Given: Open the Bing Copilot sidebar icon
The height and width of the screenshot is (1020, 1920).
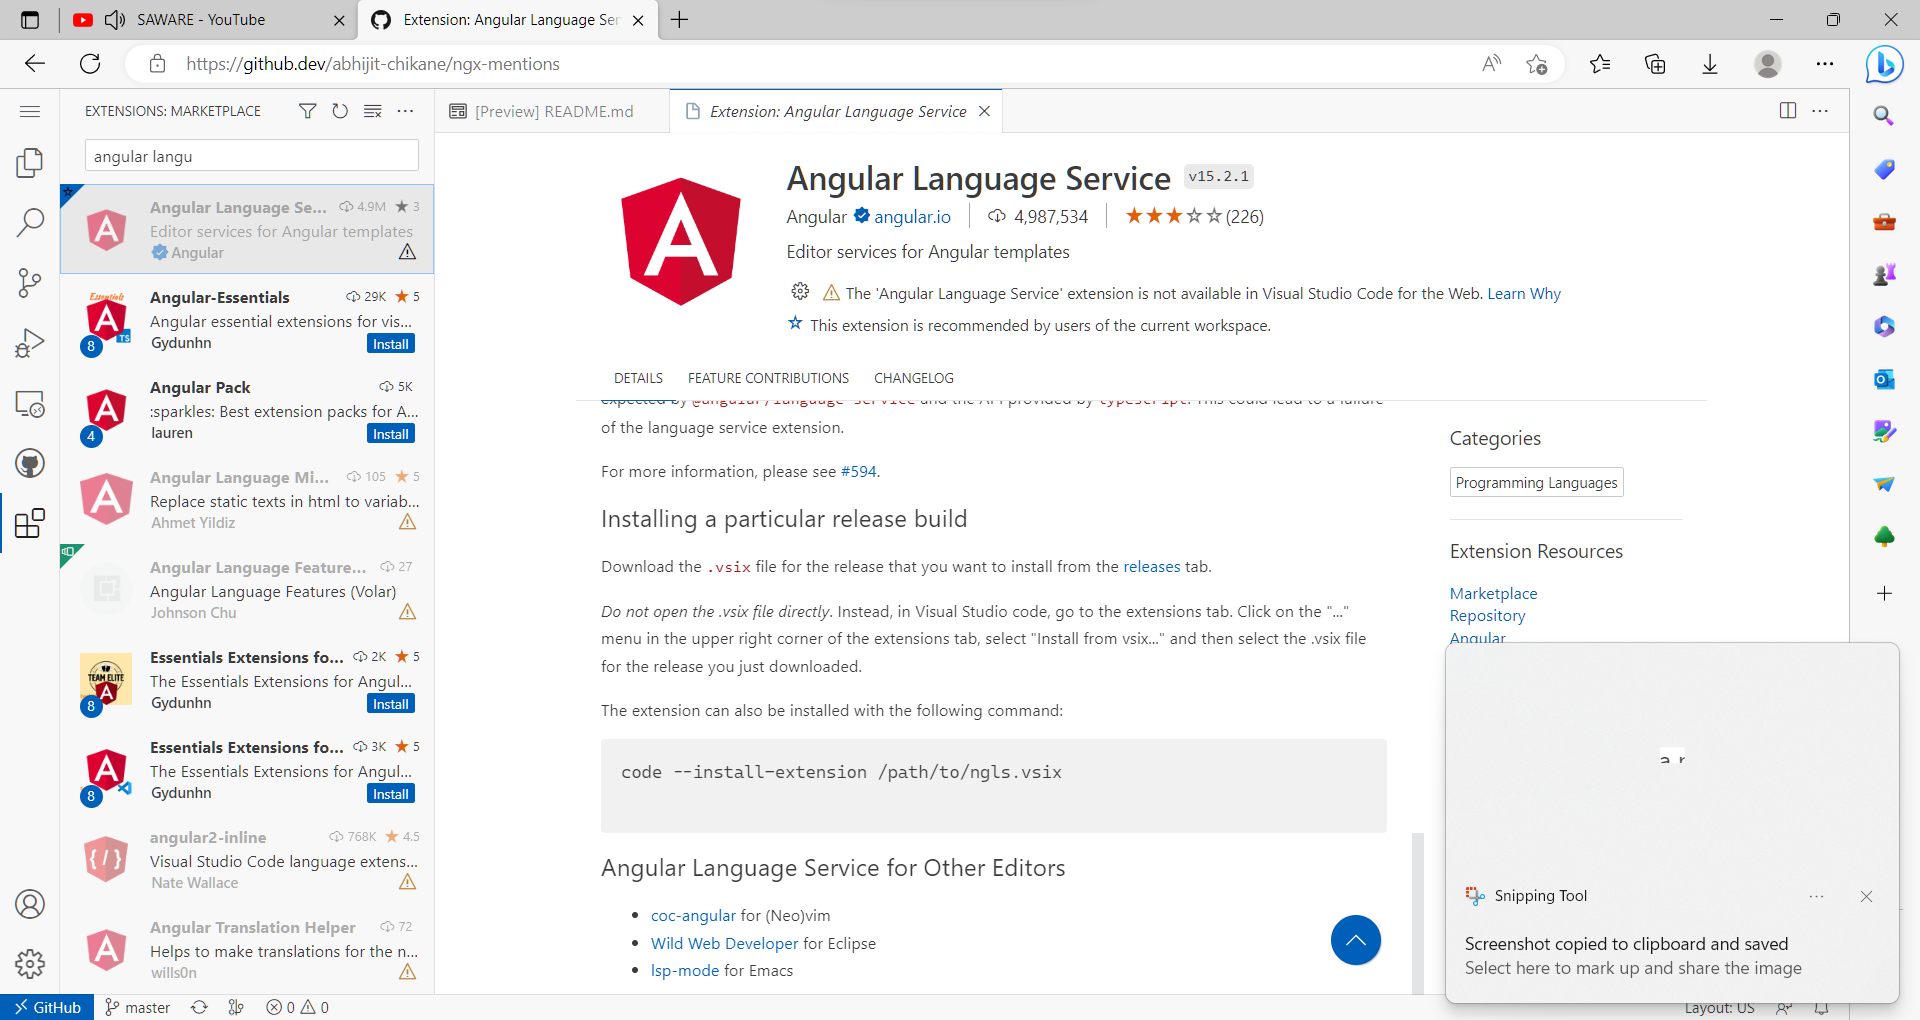Looking at the screenshot, I should [x=1884, y=64].
